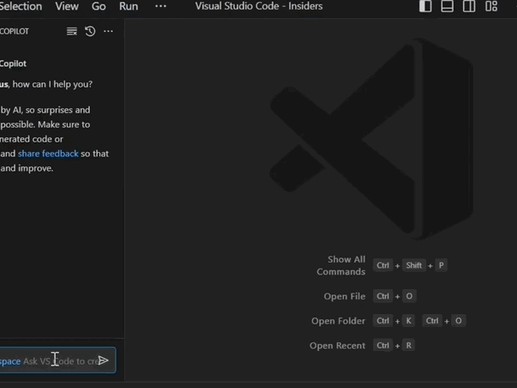Clear the Copilot chat session
The height and width of the screenshot is (388, 517).
click(x=72, y=31)
